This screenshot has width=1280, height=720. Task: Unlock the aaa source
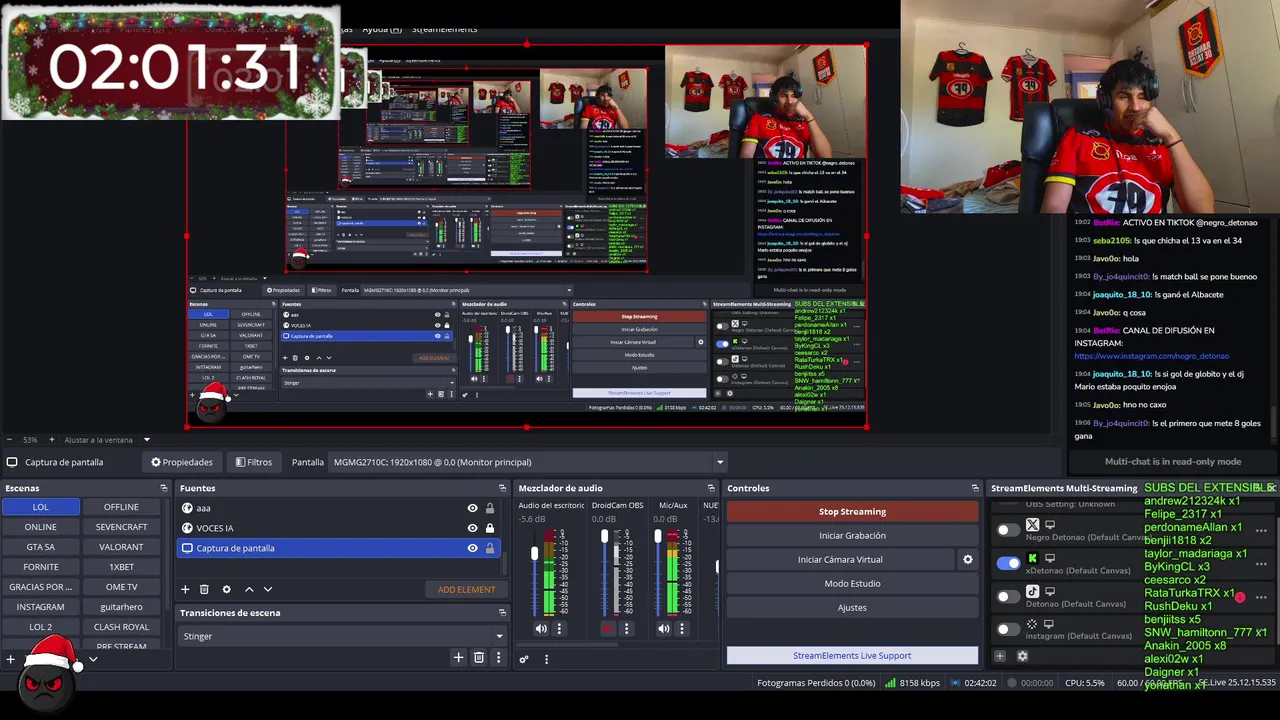[490, 508]
